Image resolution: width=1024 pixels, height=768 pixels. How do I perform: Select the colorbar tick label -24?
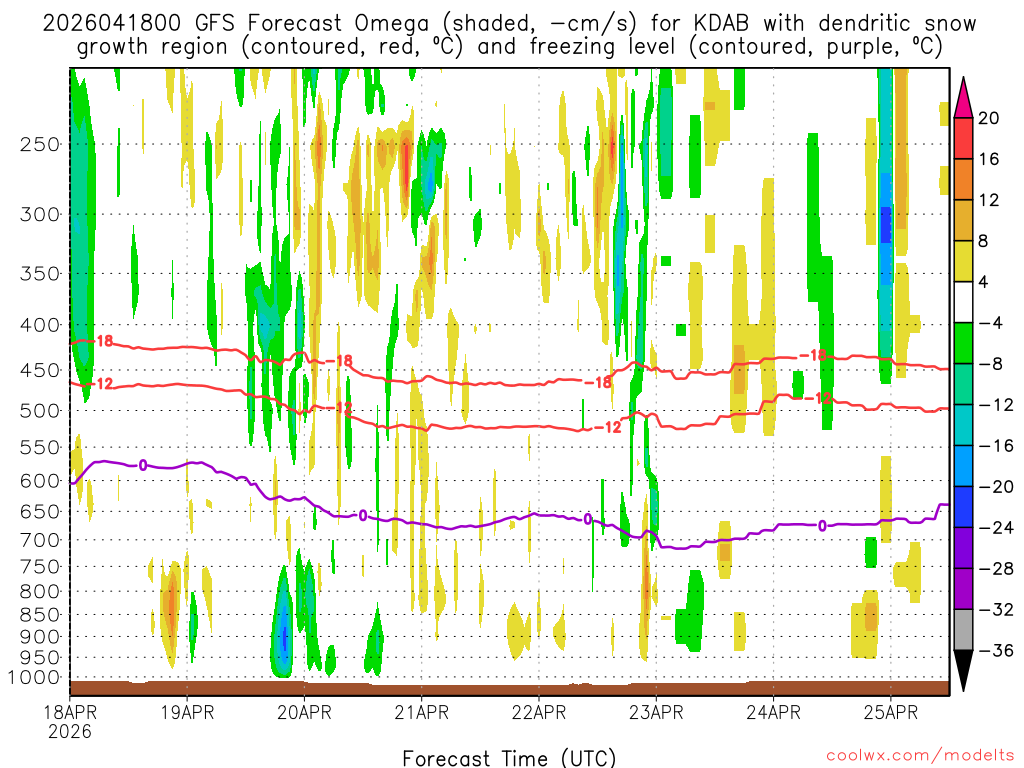pos(996,528)
